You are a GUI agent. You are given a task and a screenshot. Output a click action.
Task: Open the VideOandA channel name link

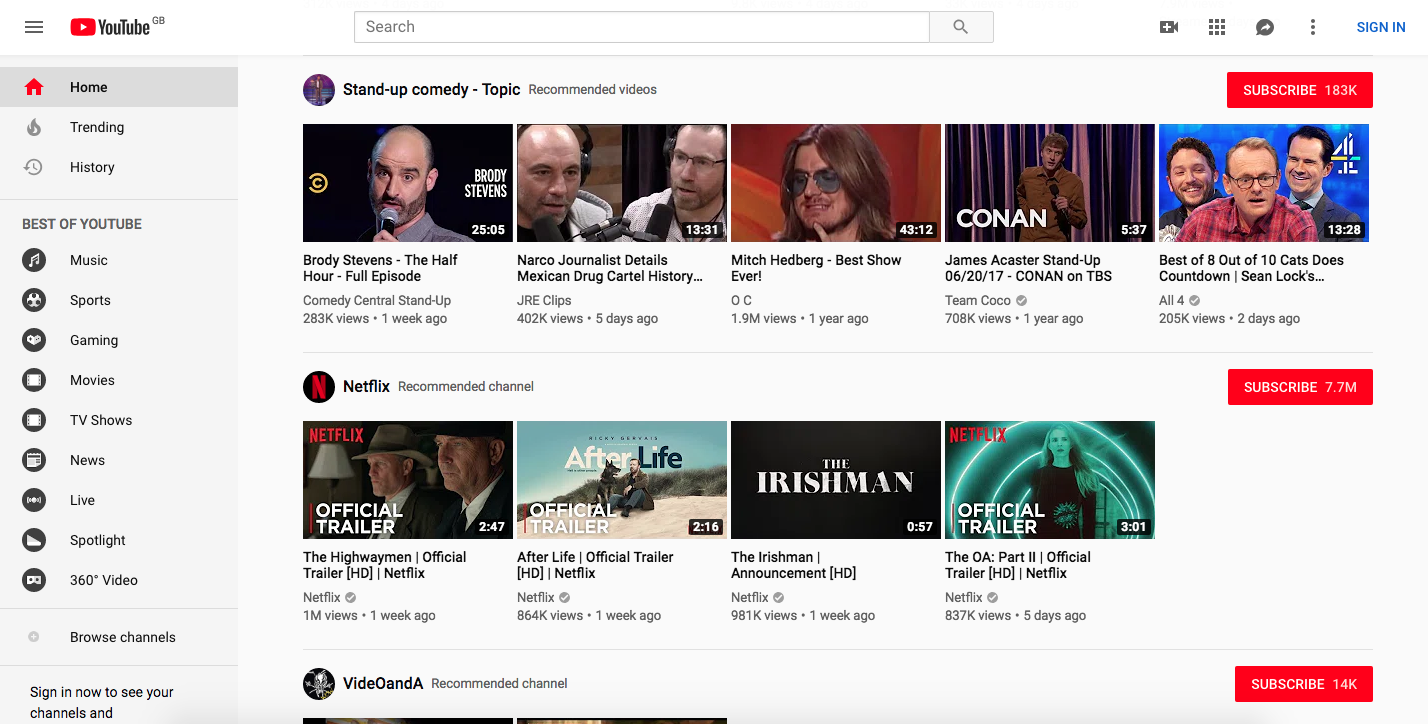(x=383, y=683)
